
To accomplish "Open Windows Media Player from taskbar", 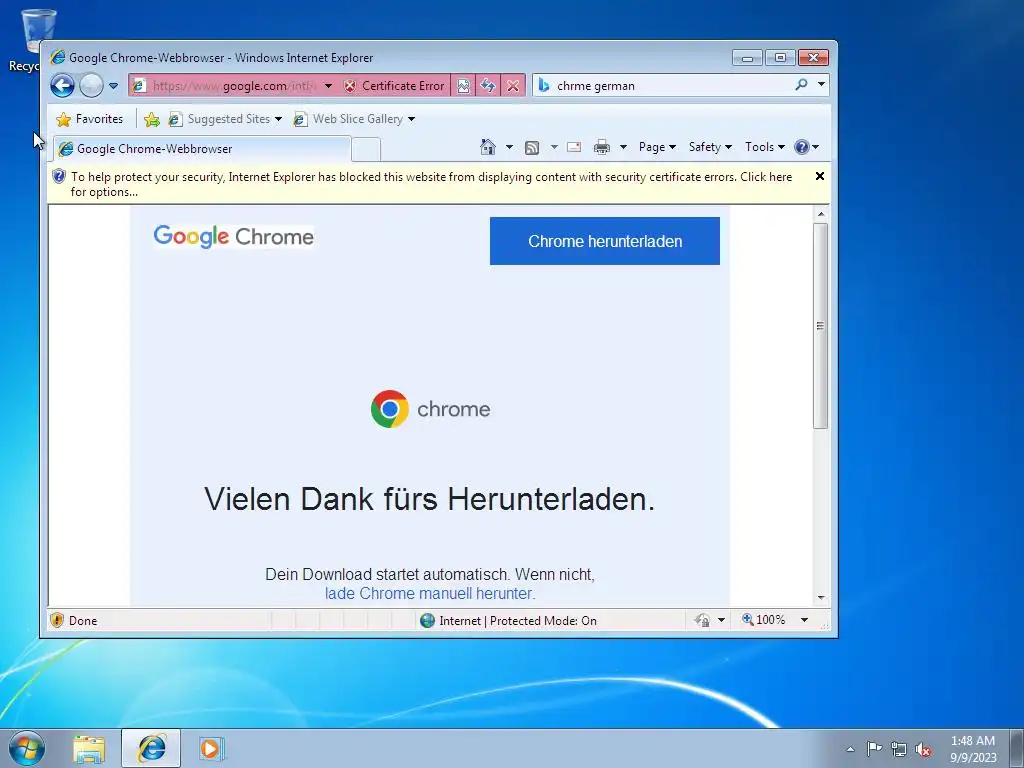I will 212,749.
